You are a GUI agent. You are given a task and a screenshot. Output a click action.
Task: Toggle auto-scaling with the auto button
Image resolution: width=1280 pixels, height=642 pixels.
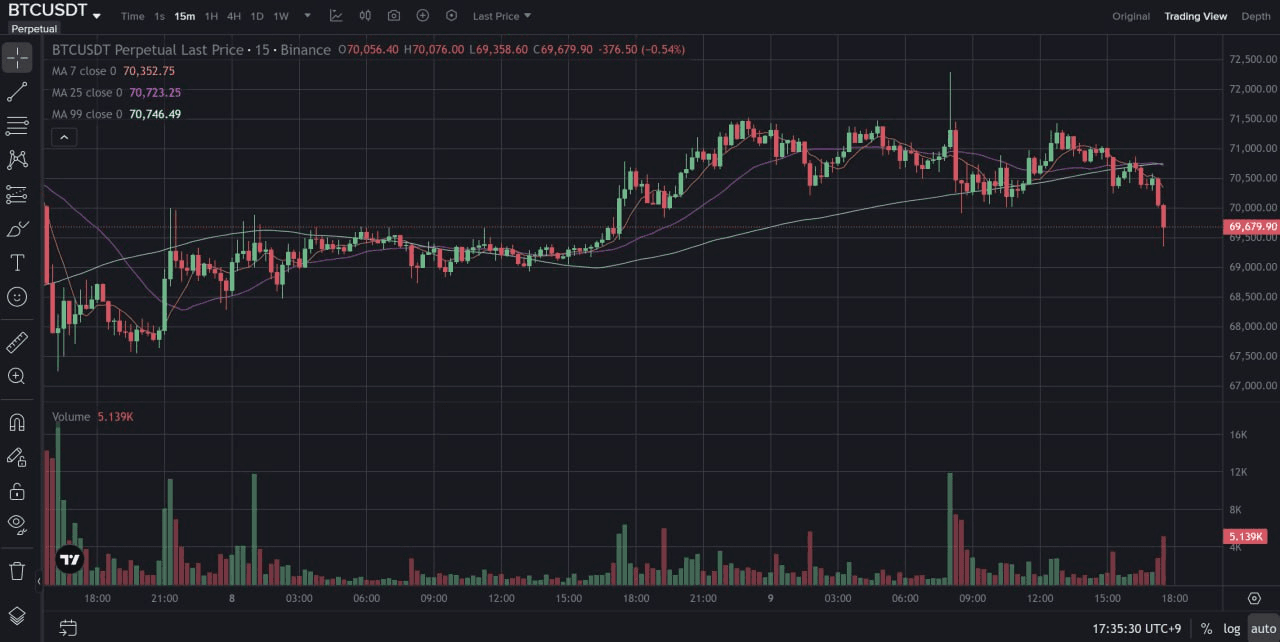tap(1262, 628)
